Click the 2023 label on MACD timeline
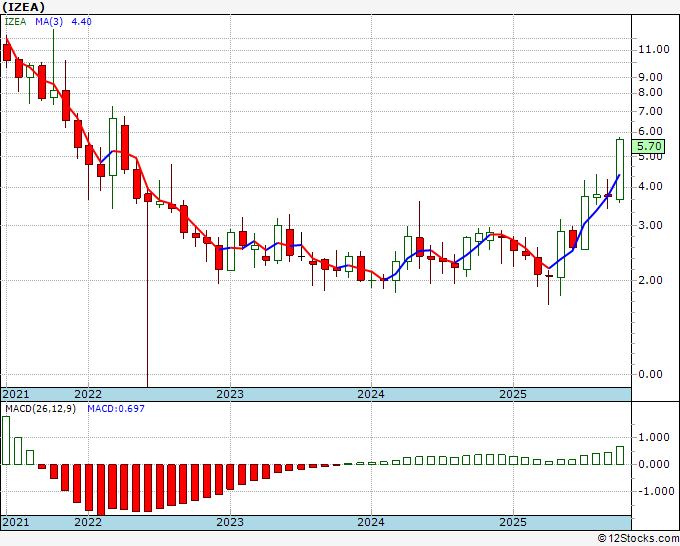 click(x=230, y=522)
